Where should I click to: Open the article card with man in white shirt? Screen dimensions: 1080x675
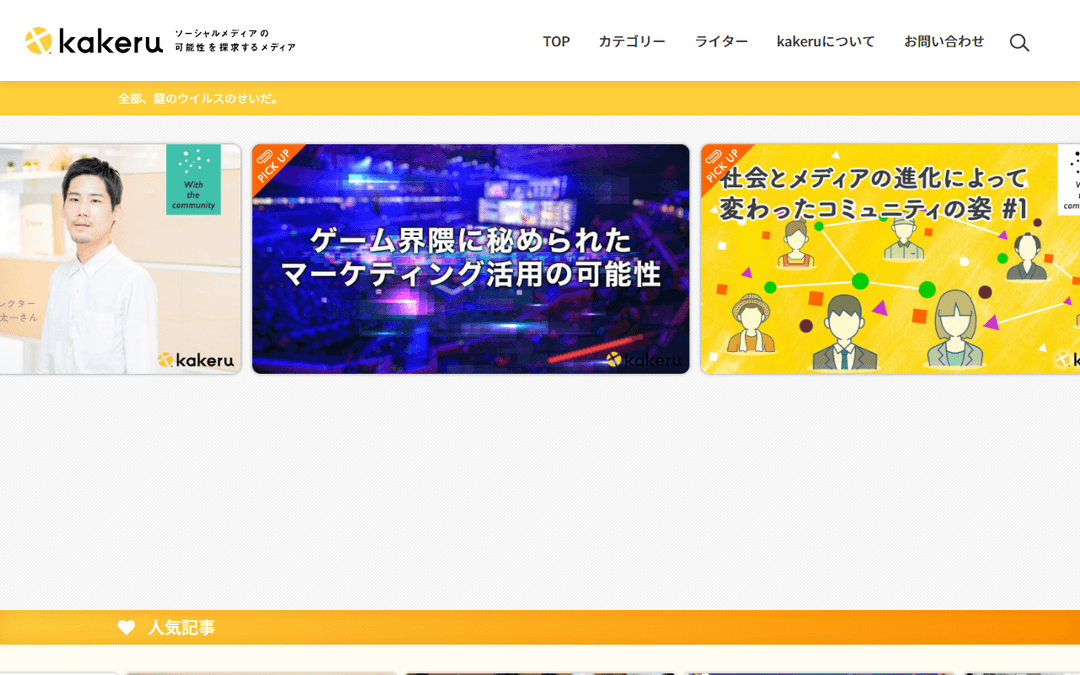coord(120,259)
